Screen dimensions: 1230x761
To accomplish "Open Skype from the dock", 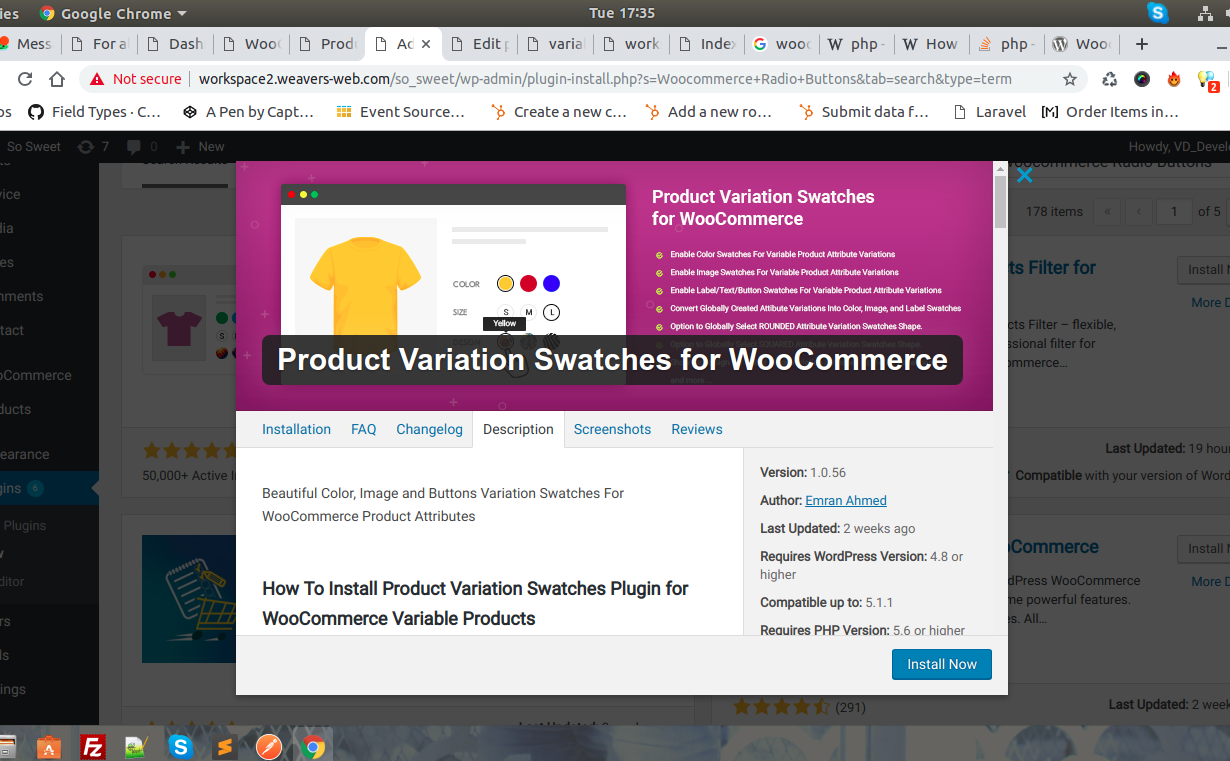I will pos(181,746).
